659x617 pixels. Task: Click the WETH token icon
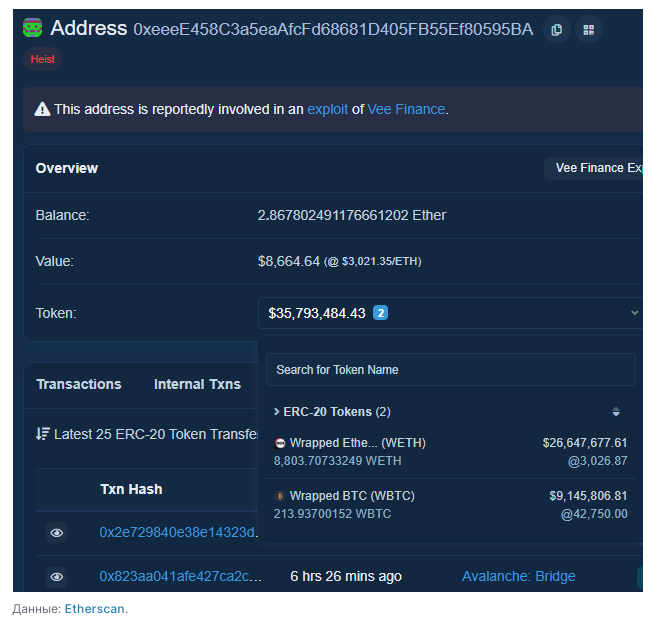[280, 443]
